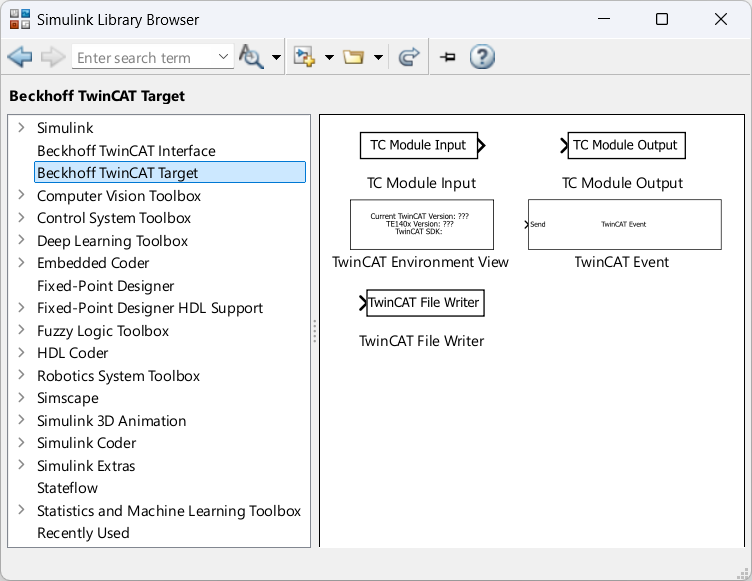Expand the Computer Vision Toolbox node

(x=21, y=195)
